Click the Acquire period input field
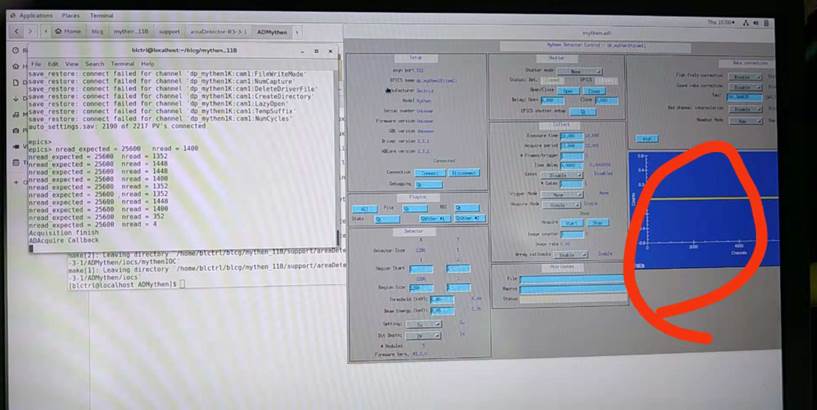Image resolution: width=817 pixels, height=410 pixels. coord(572,146)
